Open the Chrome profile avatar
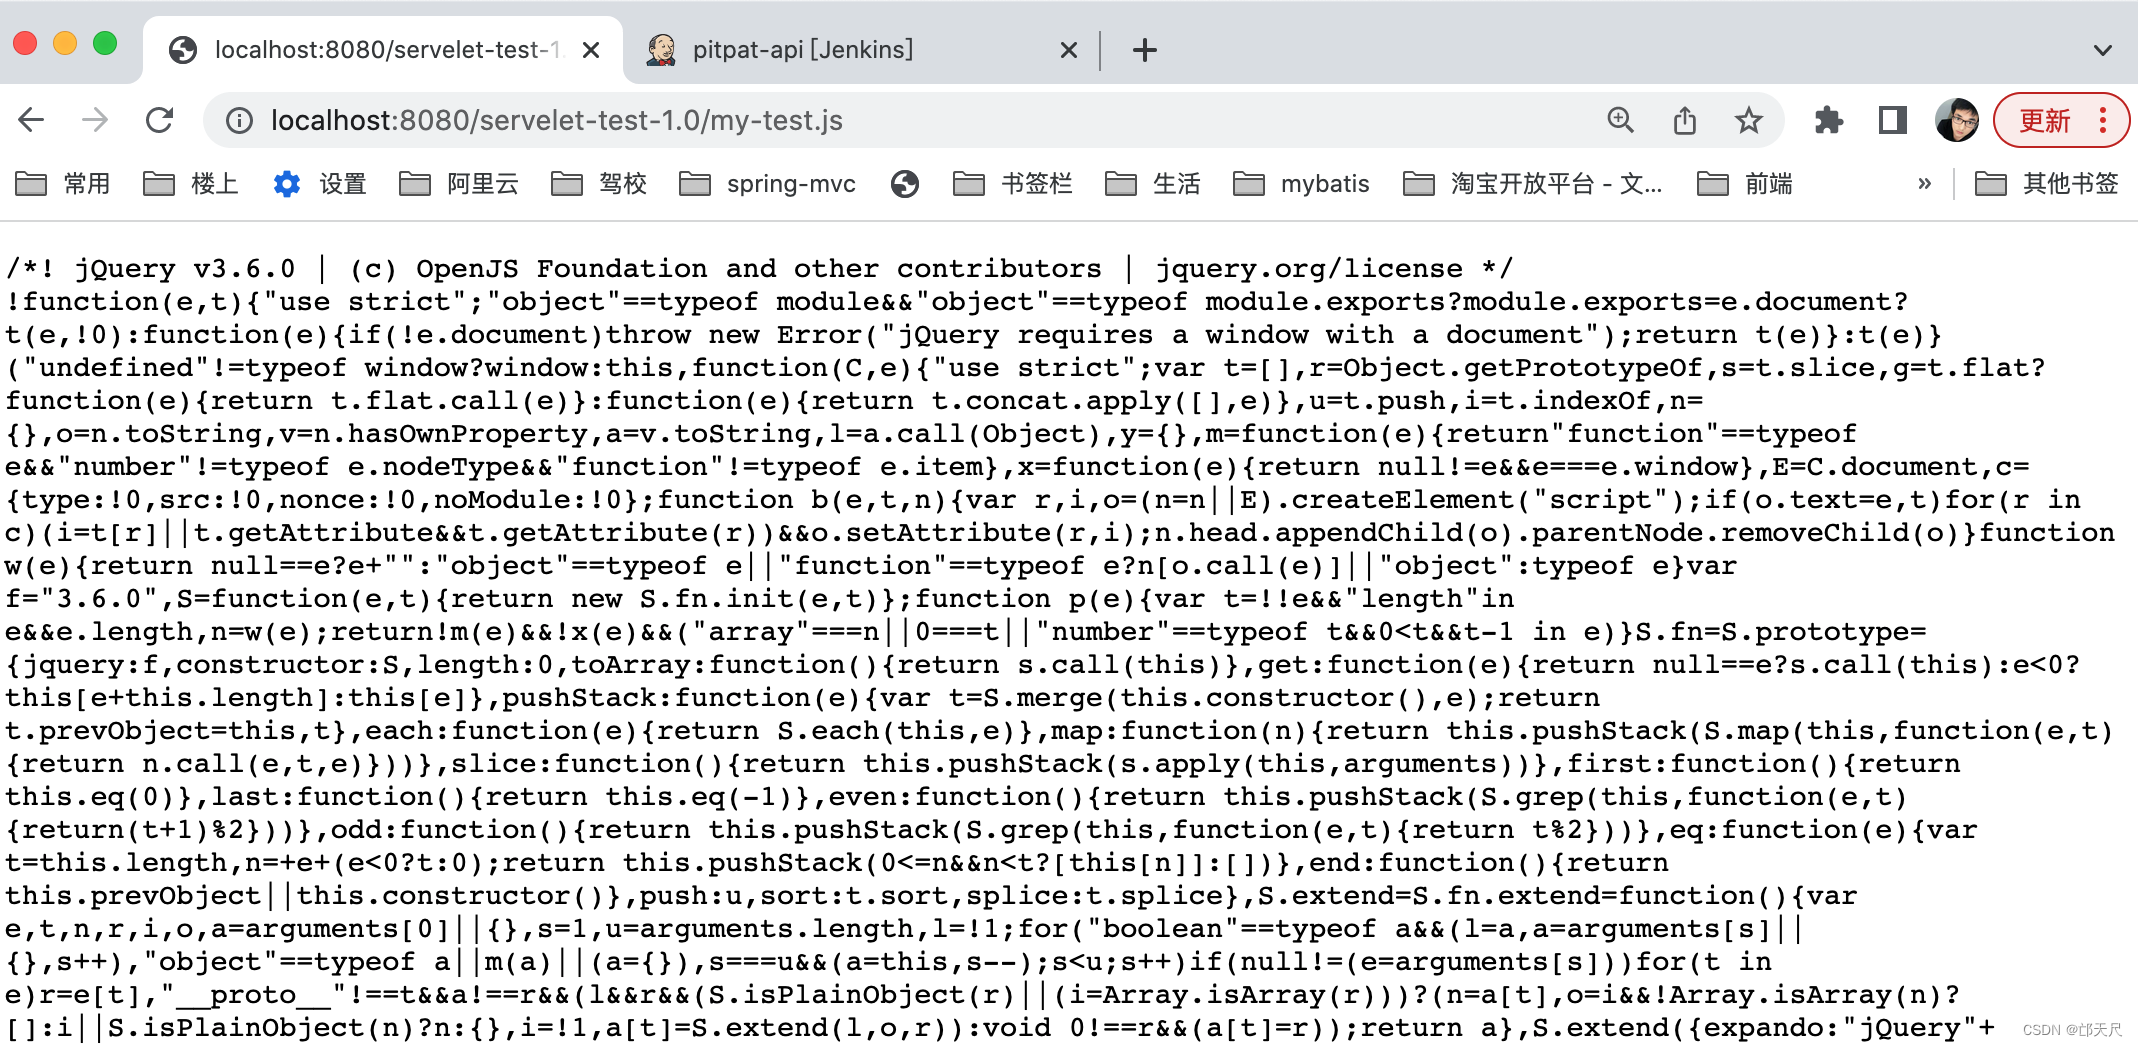The height and width of the screenshot is (1046, 2138). pyautogui.click(x=1956, y=121)
